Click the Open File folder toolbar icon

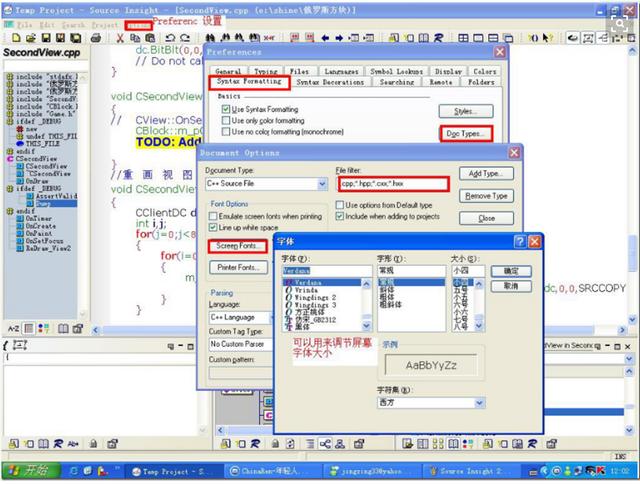coord(31,38)
